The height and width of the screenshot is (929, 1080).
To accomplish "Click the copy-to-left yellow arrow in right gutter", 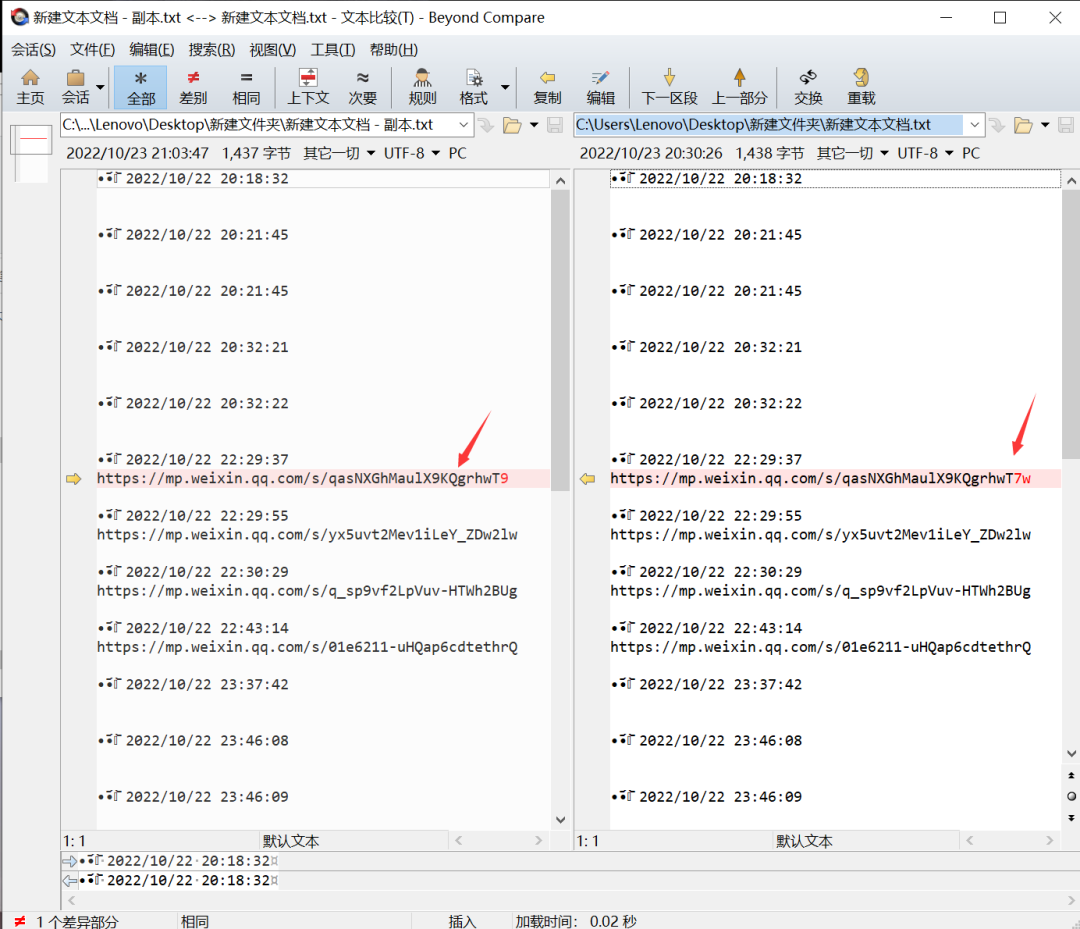I will point(588,479).
